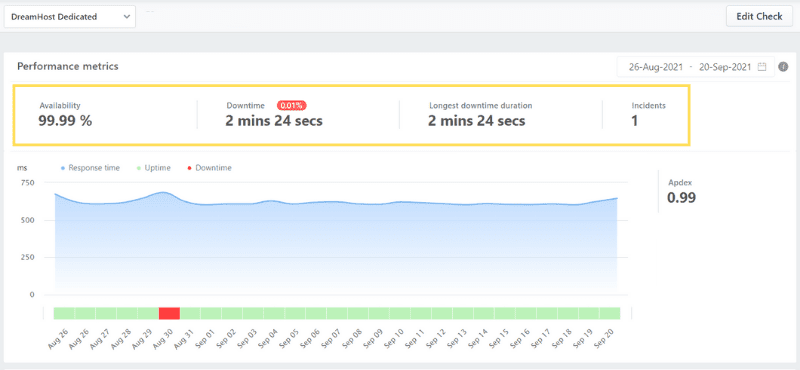Open the start date 26-Aug-2021 picker

(x=656, y=67)
